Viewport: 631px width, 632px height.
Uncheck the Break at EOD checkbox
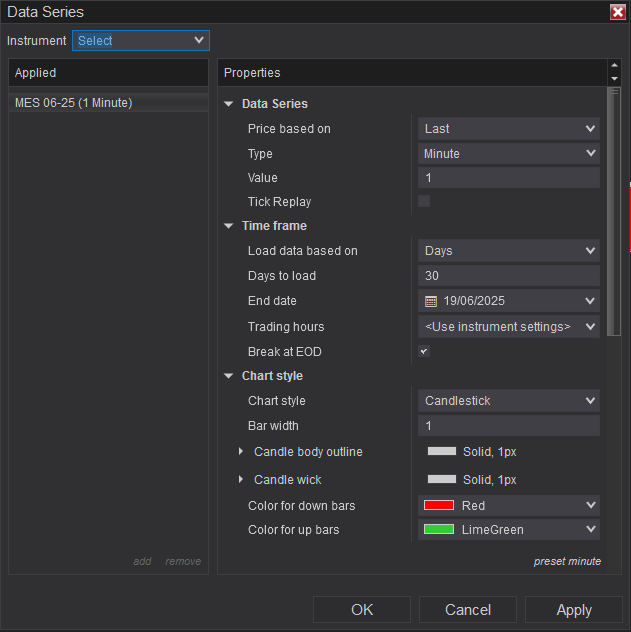tap(424, 351)
